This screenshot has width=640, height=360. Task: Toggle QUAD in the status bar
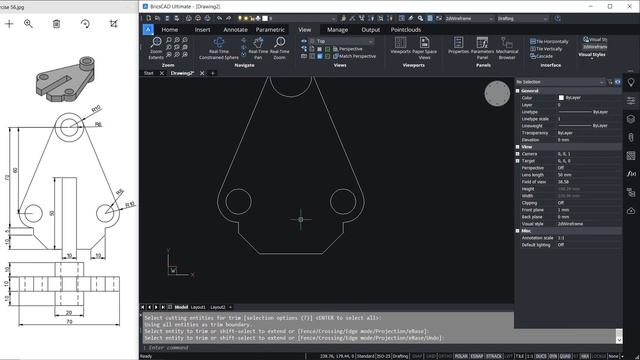coord(565,356)
